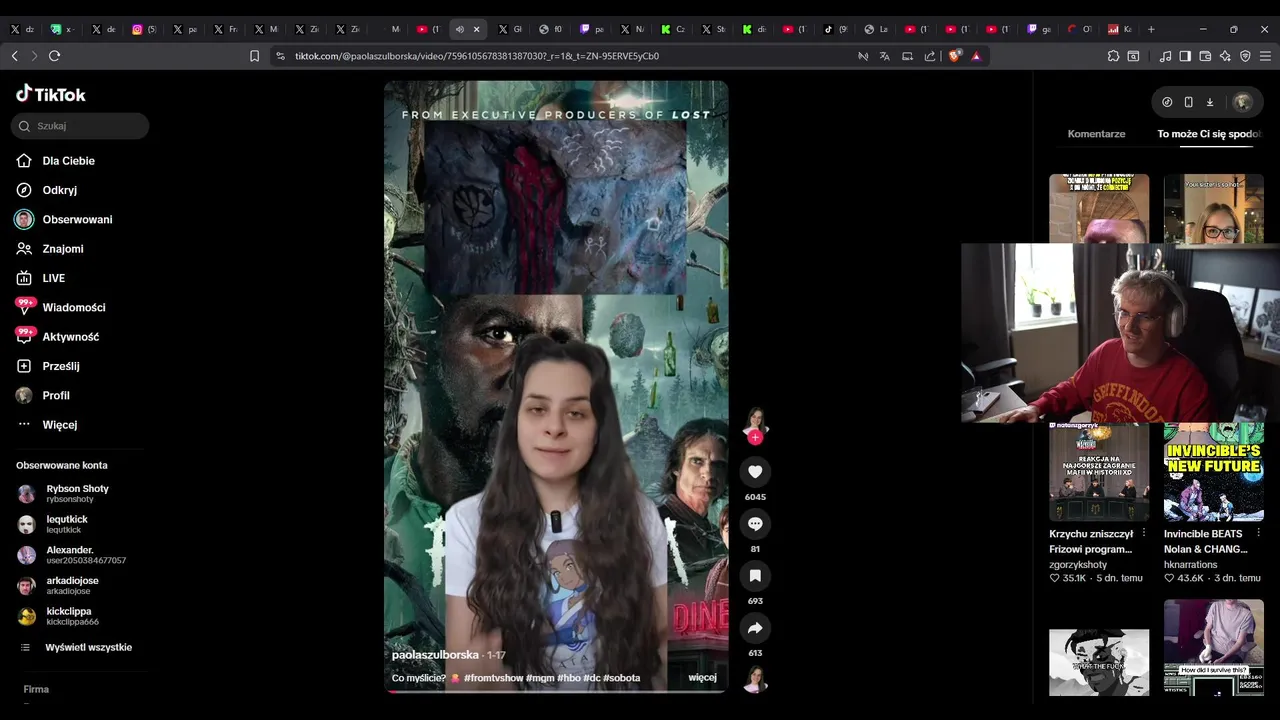Screen dimensions: 1280x720
Task: Click the phone app icon
Action: point(1188,102)
